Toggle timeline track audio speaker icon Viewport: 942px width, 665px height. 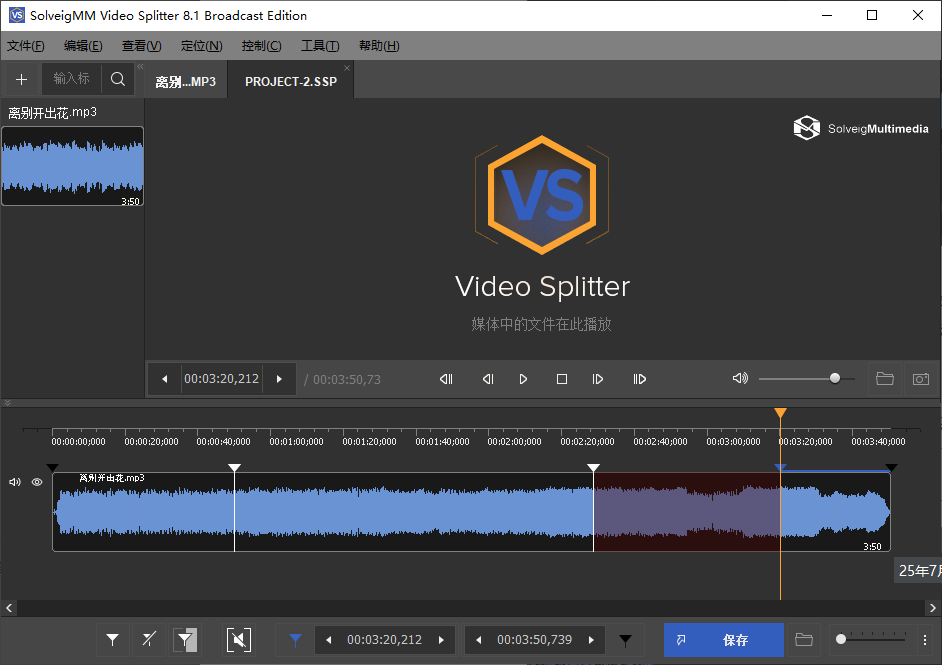pos(15,482)
